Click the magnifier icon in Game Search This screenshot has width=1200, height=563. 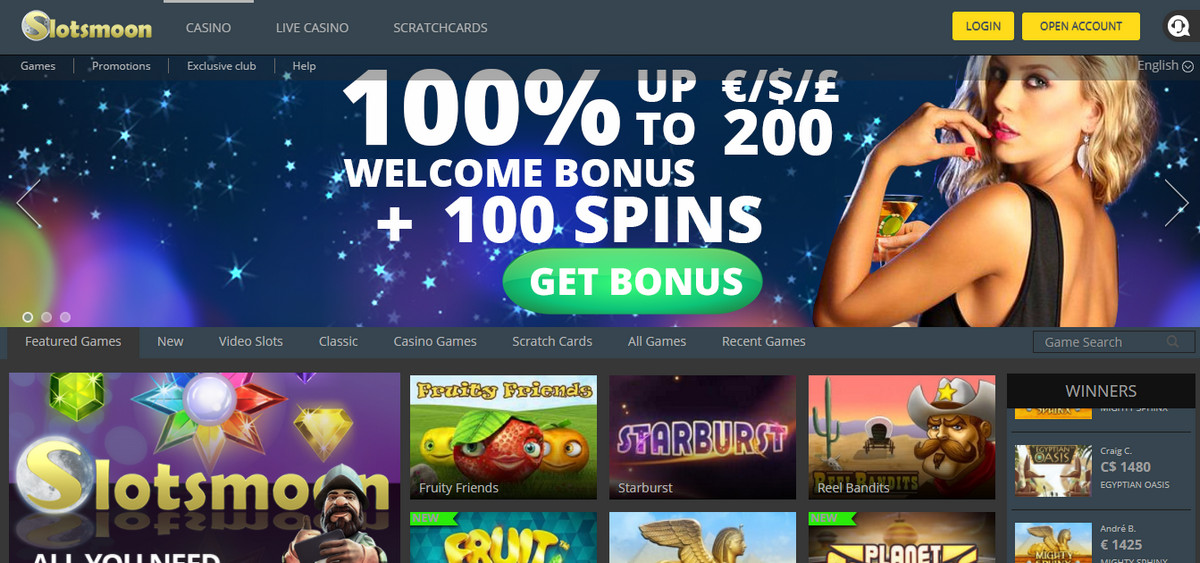1171,342
